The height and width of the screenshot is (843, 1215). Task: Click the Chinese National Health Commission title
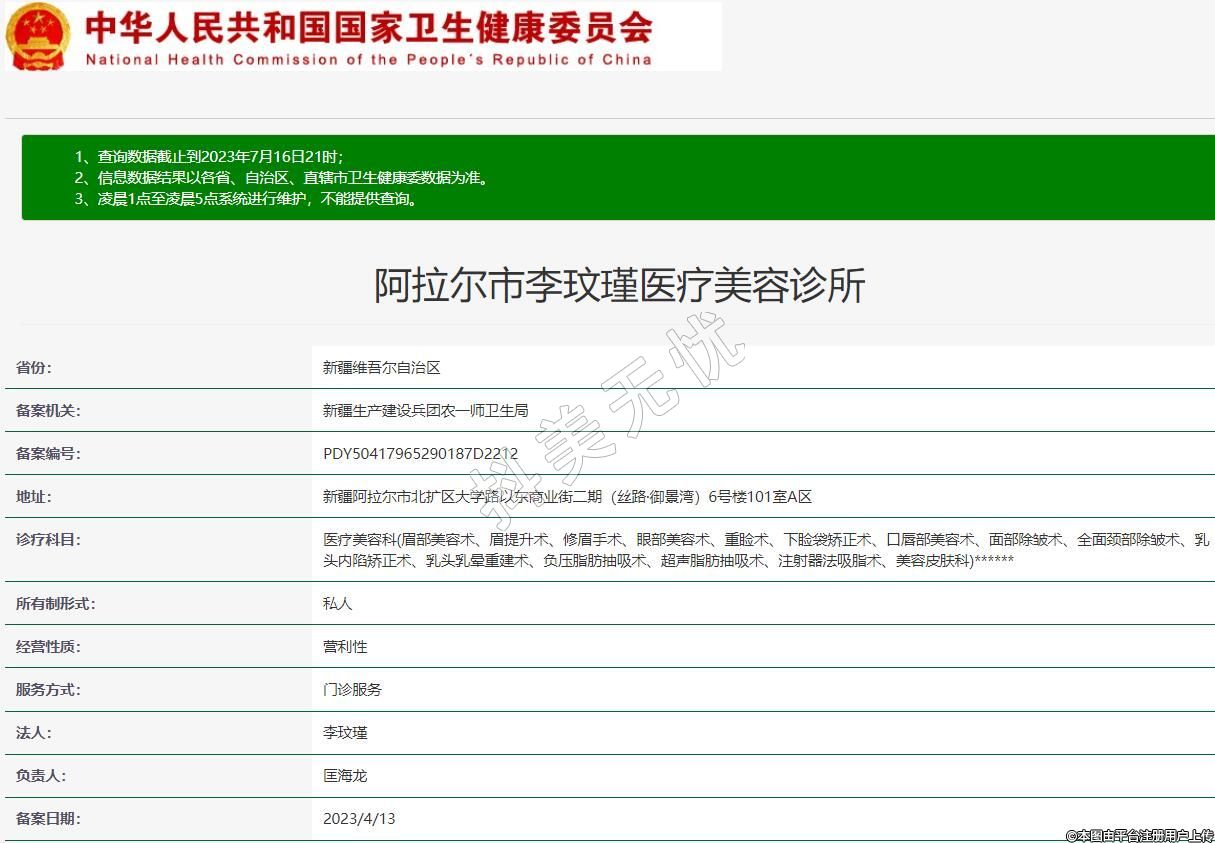coord(368,26)
